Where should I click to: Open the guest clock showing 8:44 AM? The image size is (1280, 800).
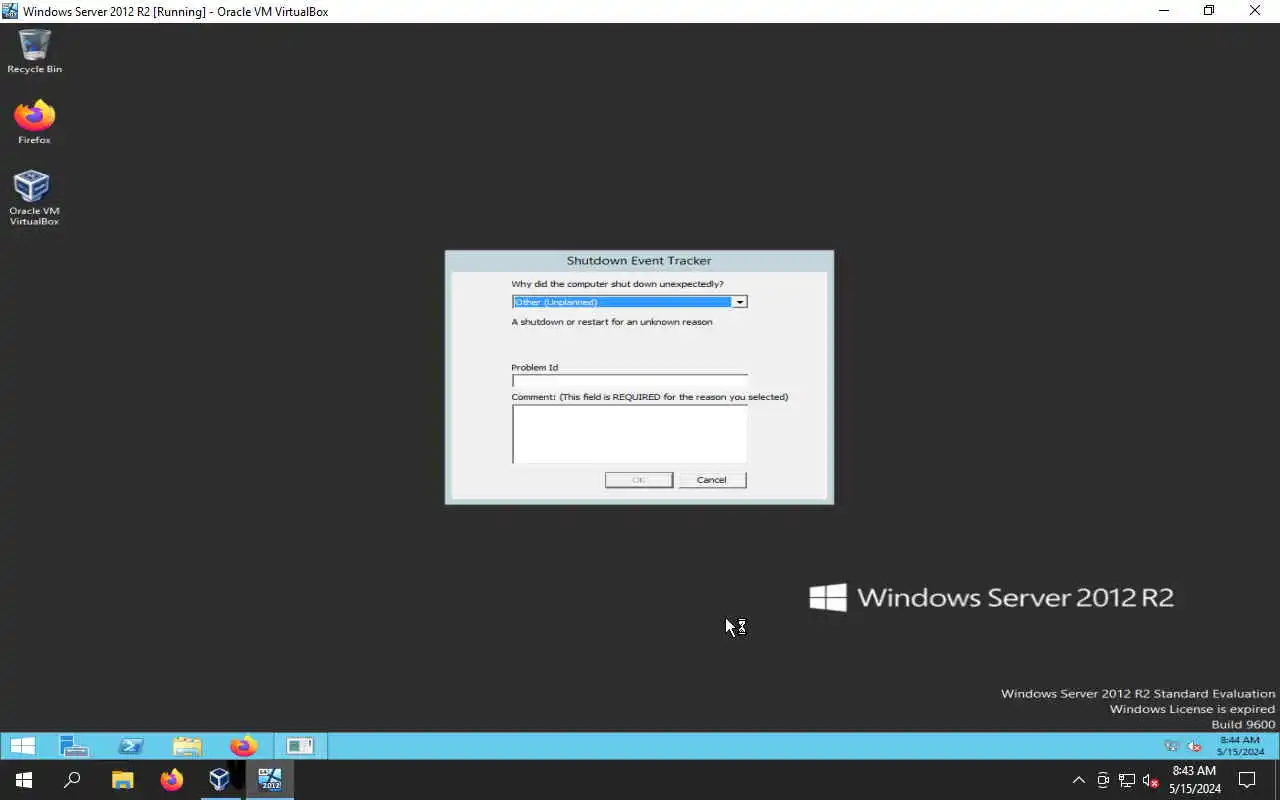[x=1240, y=746]
